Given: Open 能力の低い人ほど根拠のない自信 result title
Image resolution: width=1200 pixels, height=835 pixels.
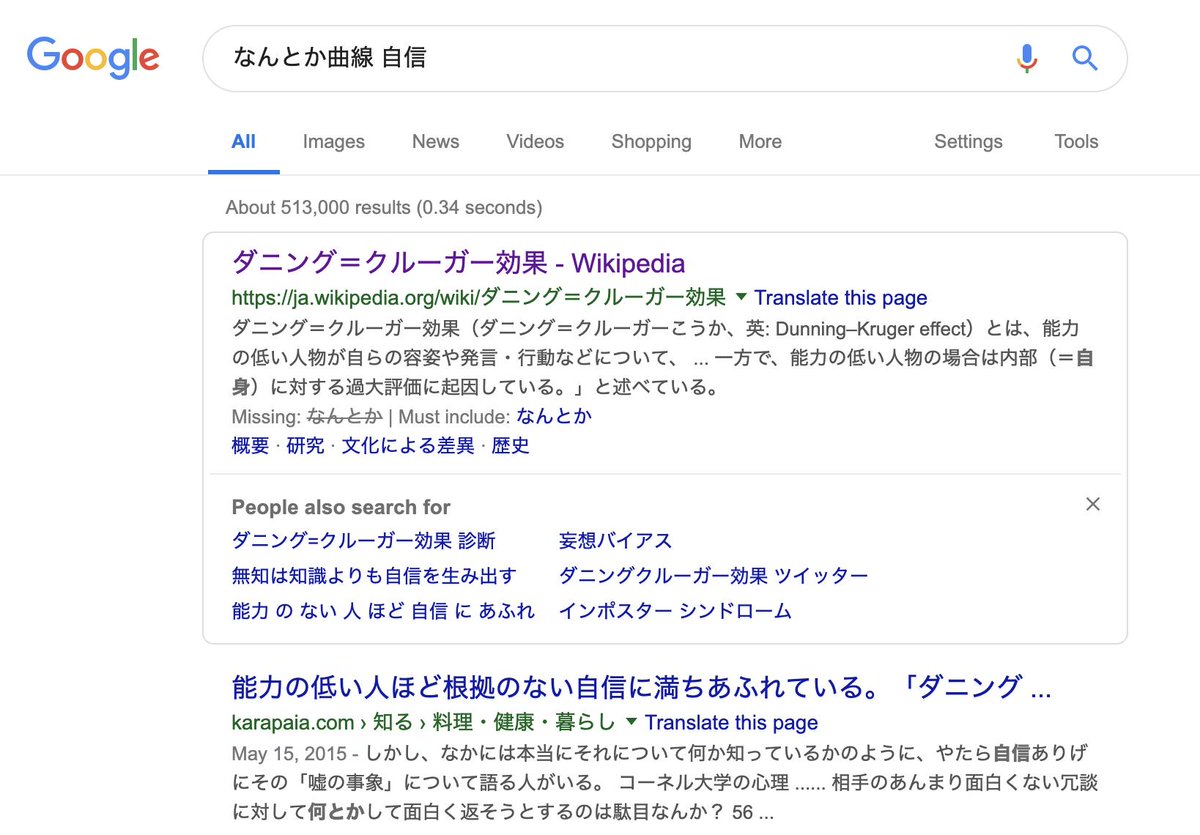Looking at the screenshot, I should click(642, 688).
